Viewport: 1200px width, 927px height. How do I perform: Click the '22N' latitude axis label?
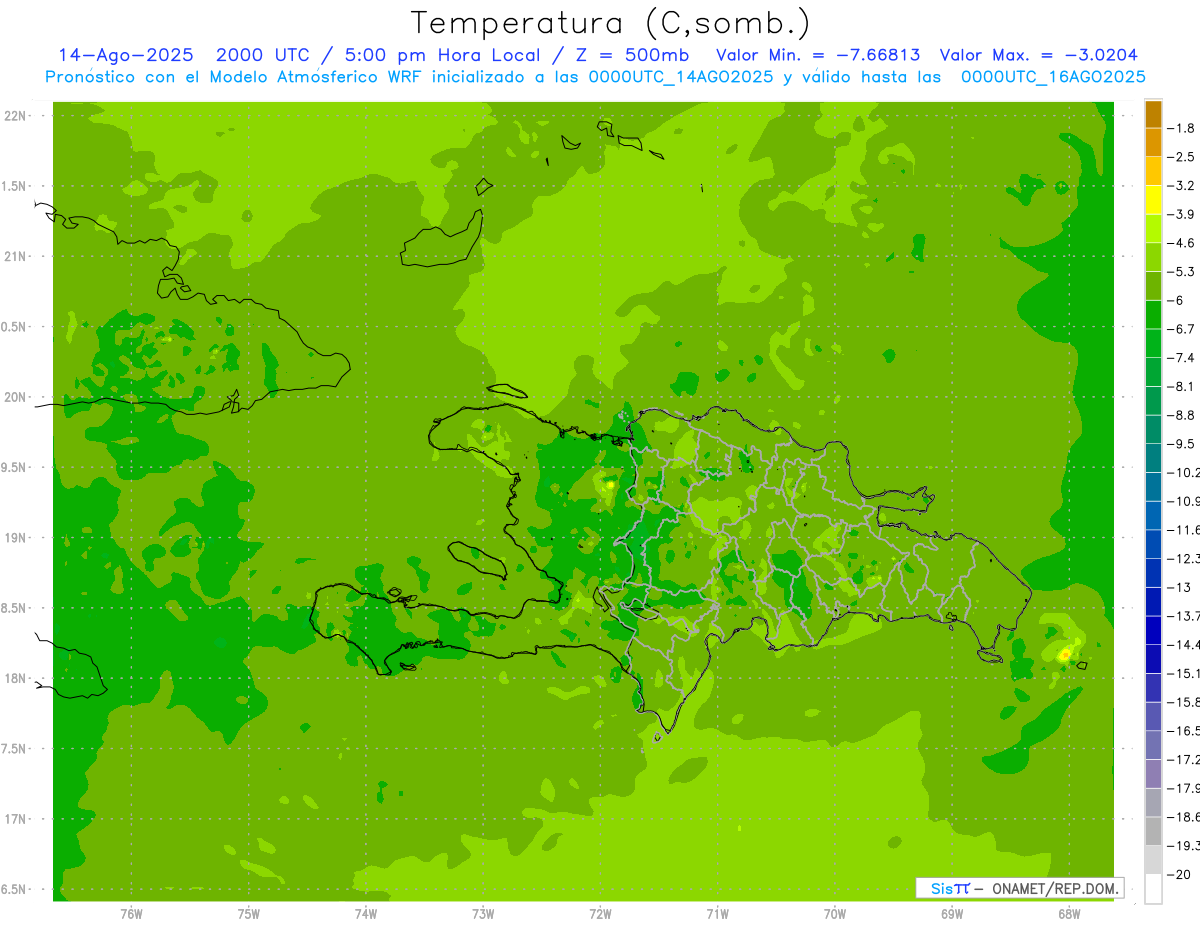[x=16, y=116]
